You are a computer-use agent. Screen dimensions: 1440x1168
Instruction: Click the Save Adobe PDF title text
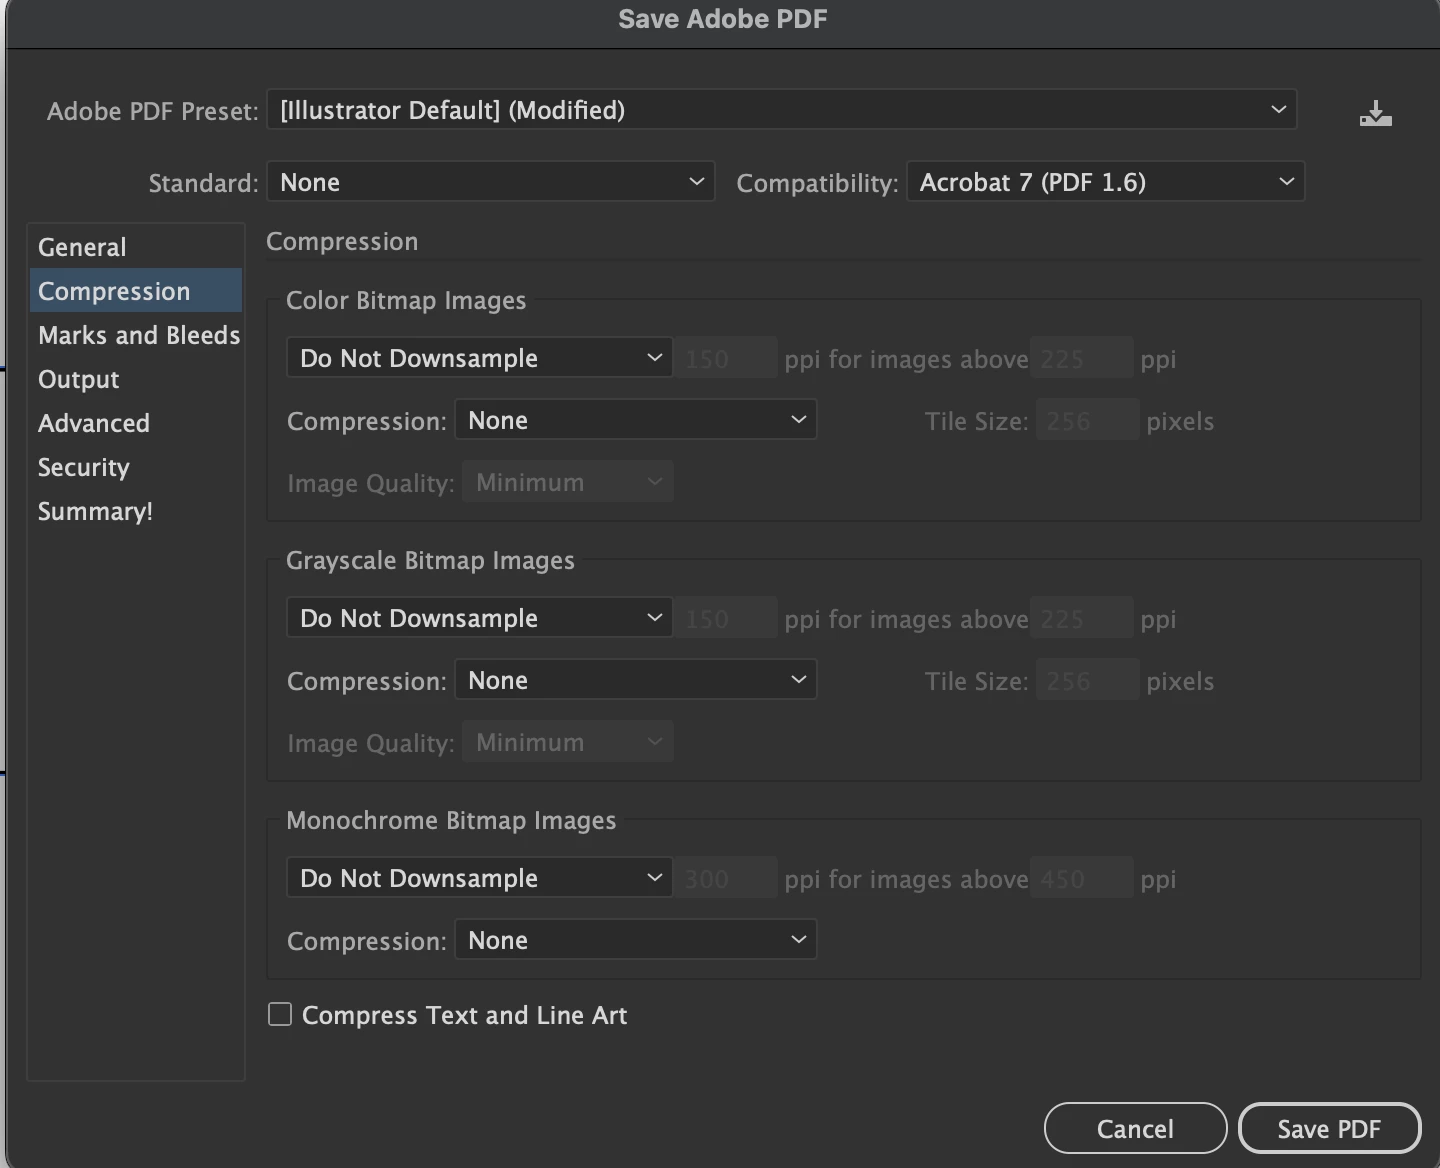point(722,19)
